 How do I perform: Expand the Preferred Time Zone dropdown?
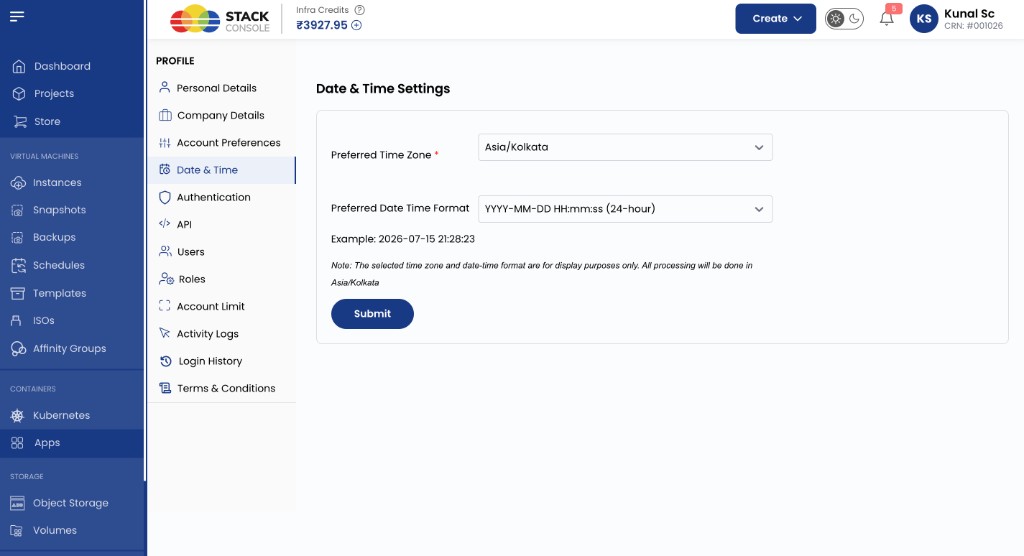625,147
